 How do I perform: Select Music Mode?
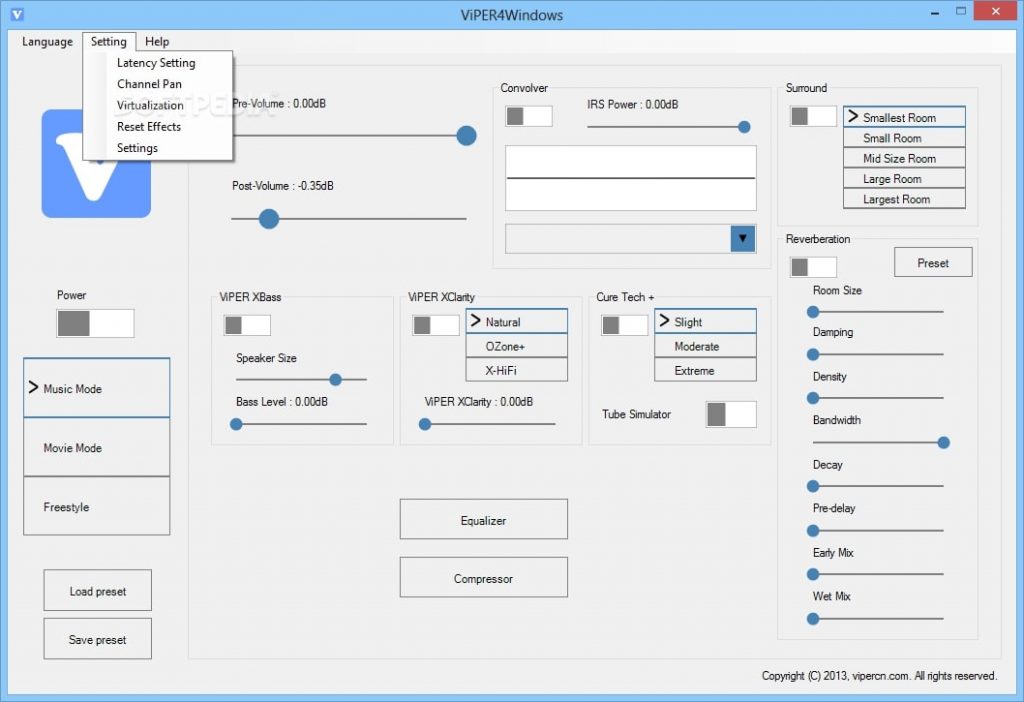[x=97, y=388]
